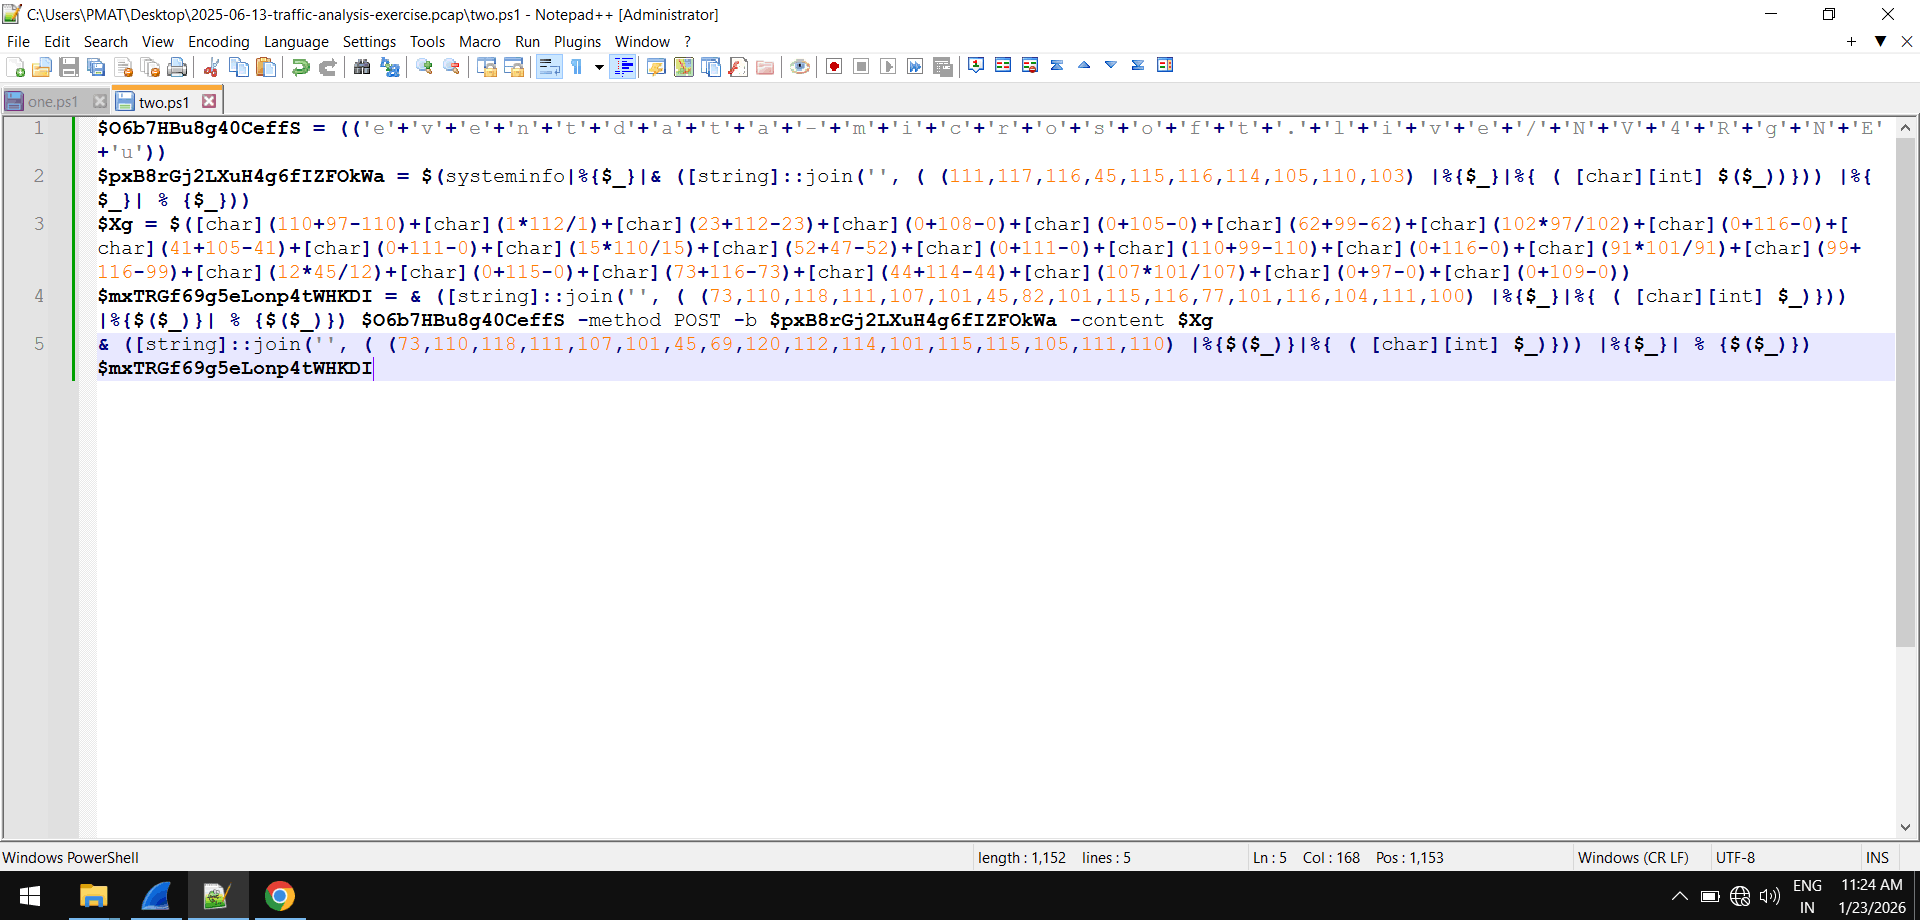Open the Find dialog with binoculars icon
This screenshot has width=1920, height=920.
pyautogui.click(x=362, y=66)
